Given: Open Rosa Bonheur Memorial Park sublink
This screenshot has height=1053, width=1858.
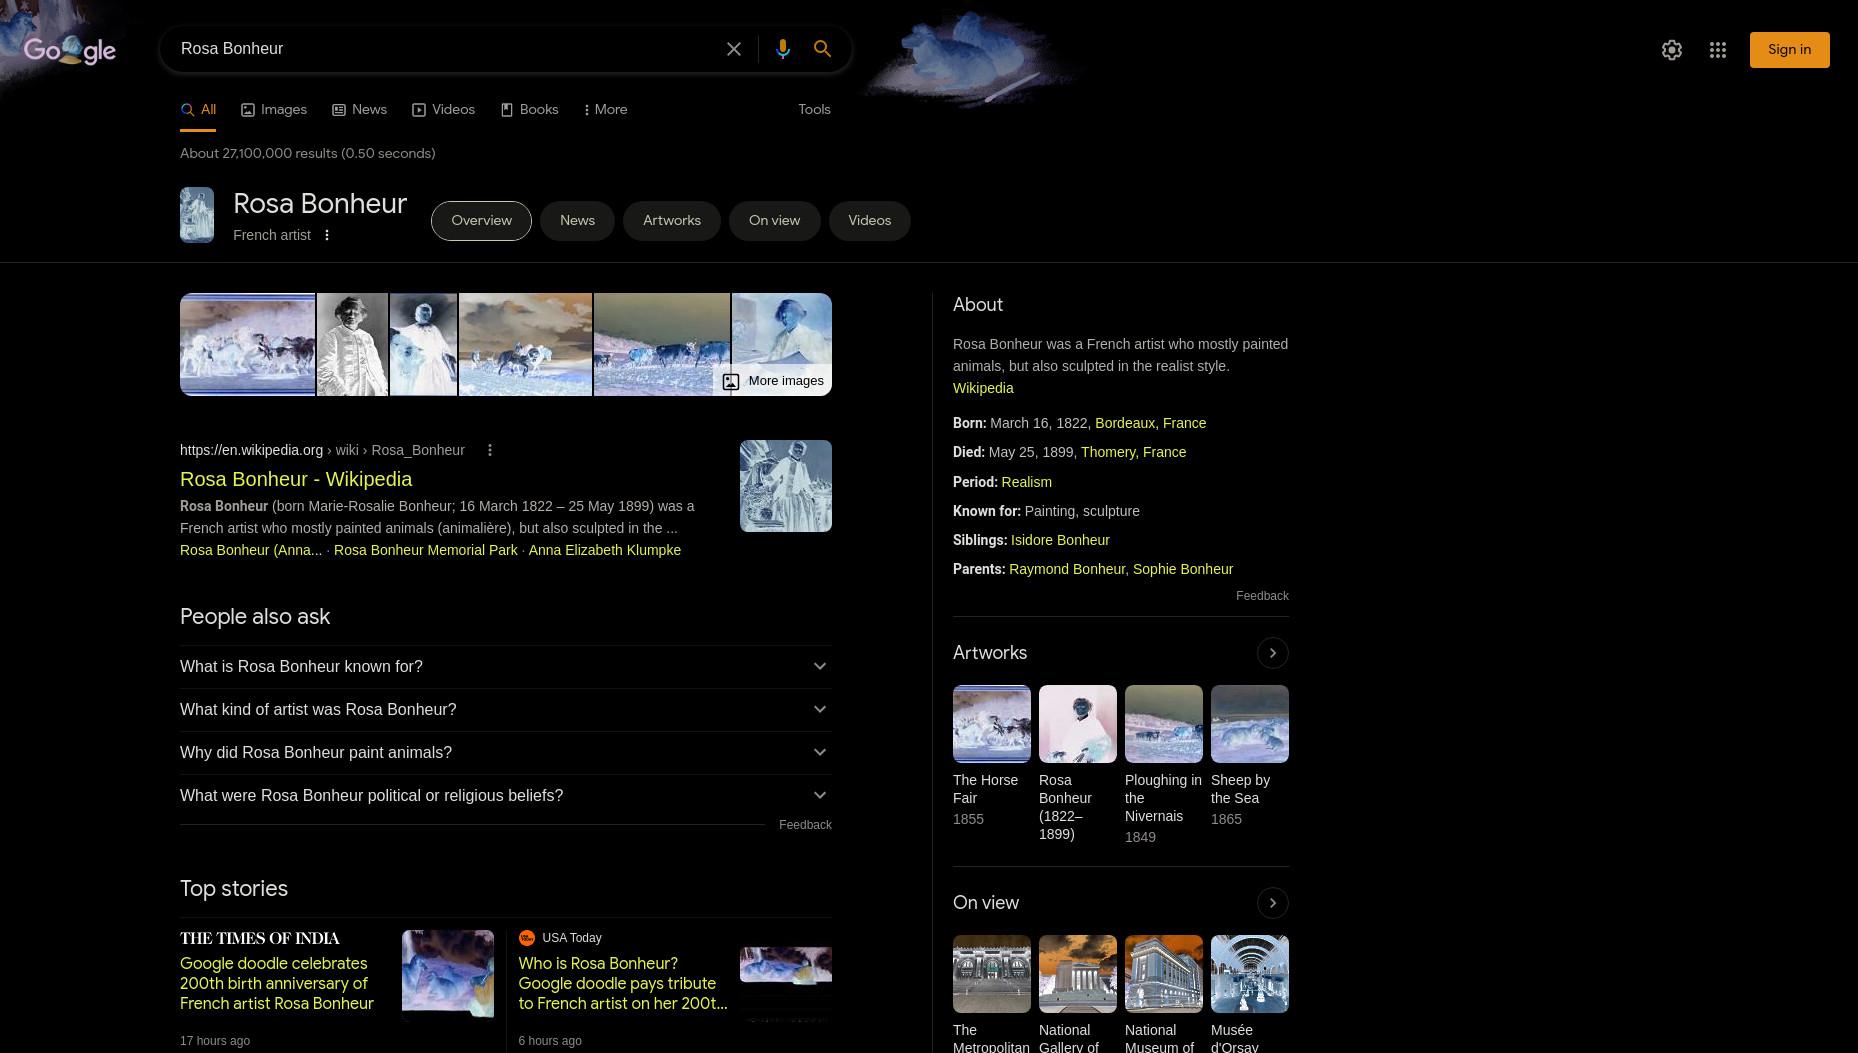Looking at the screenshot, I should click(426, 550).
